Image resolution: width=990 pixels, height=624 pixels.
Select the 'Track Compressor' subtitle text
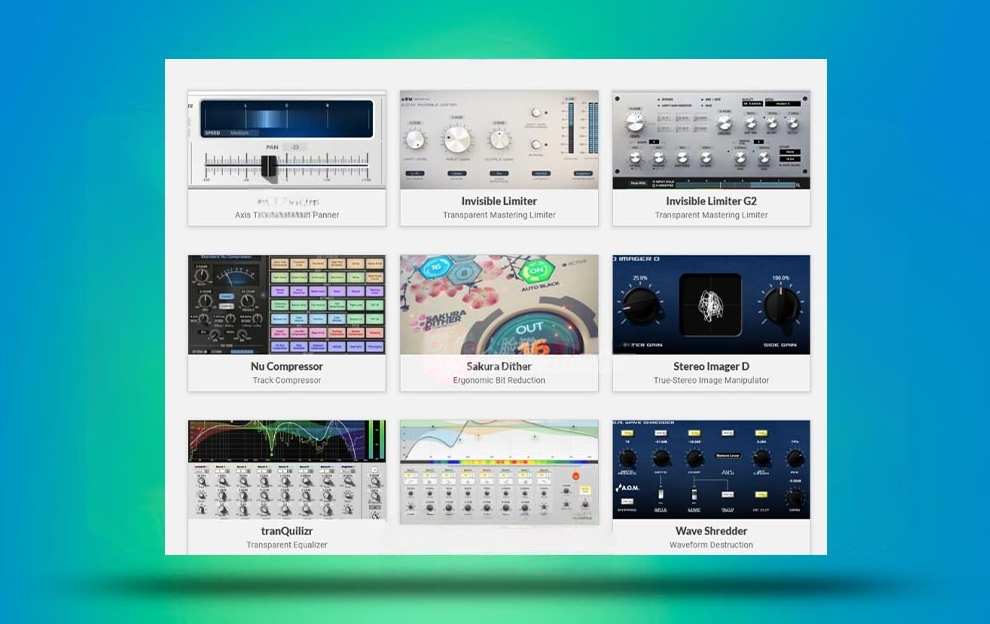287,380
